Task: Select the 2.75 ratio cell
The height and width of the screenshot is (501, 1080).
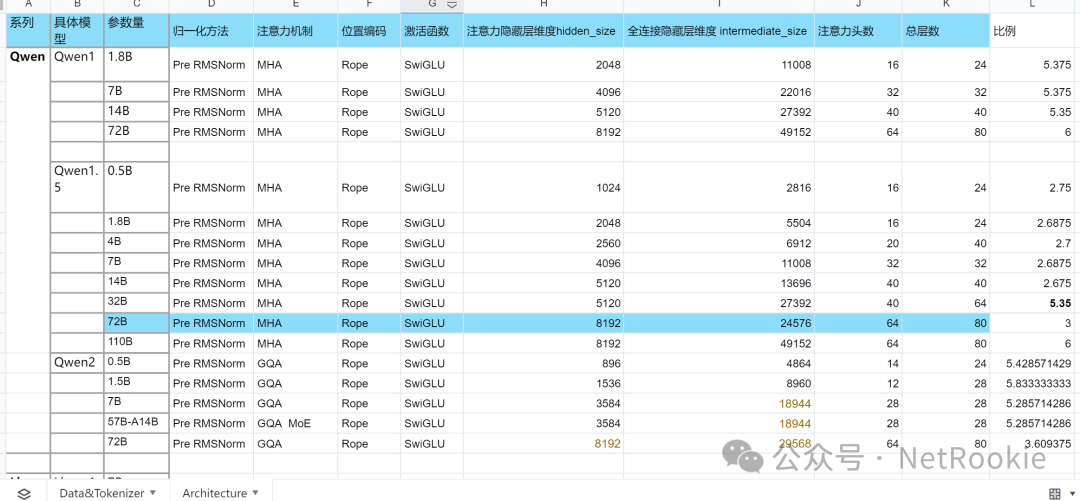Action: click(1032, 187)
